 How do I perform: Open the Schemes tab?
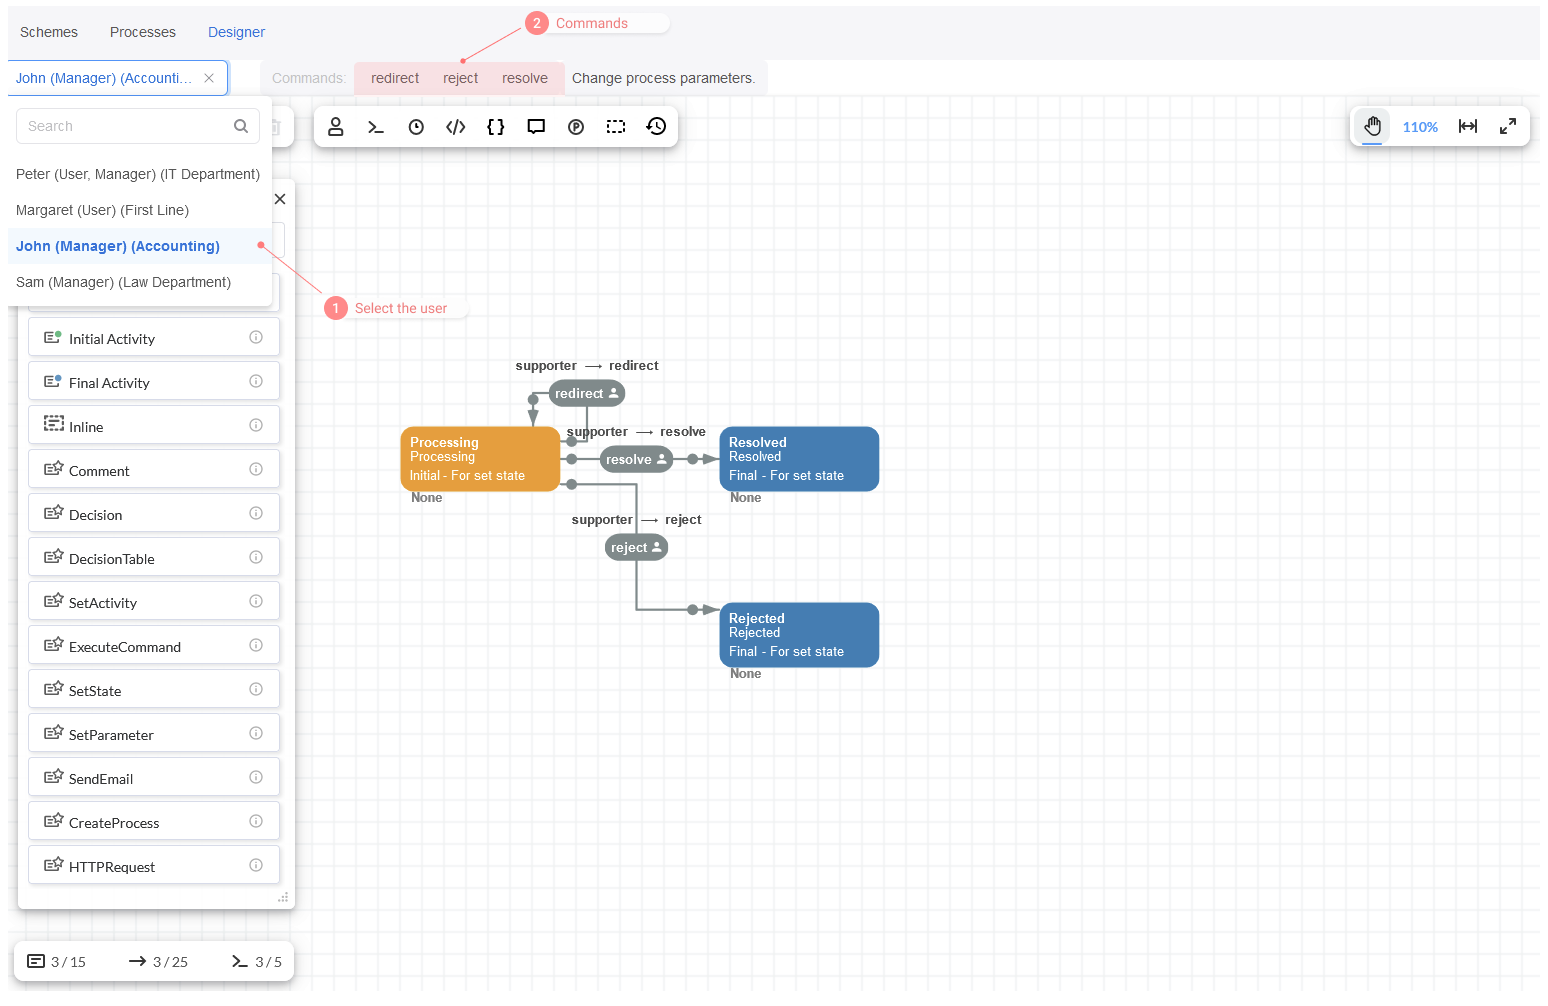tap(49, 32)
